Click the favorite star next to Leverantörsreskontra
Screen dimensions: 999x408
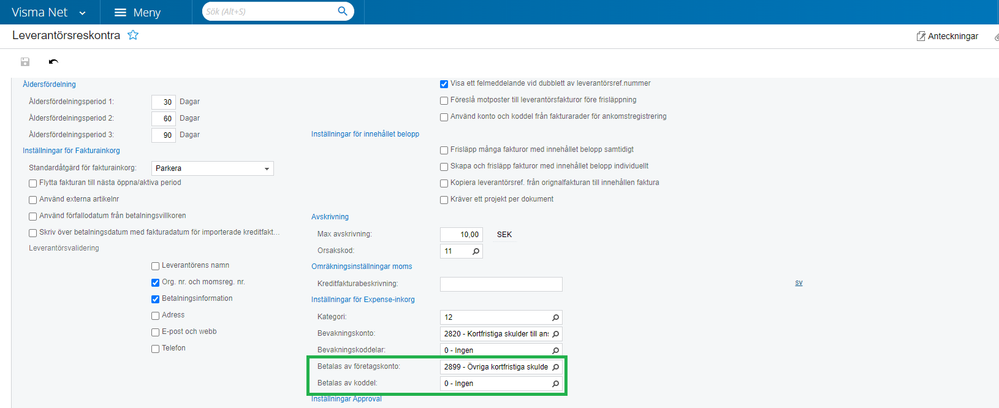coord(132,35)
